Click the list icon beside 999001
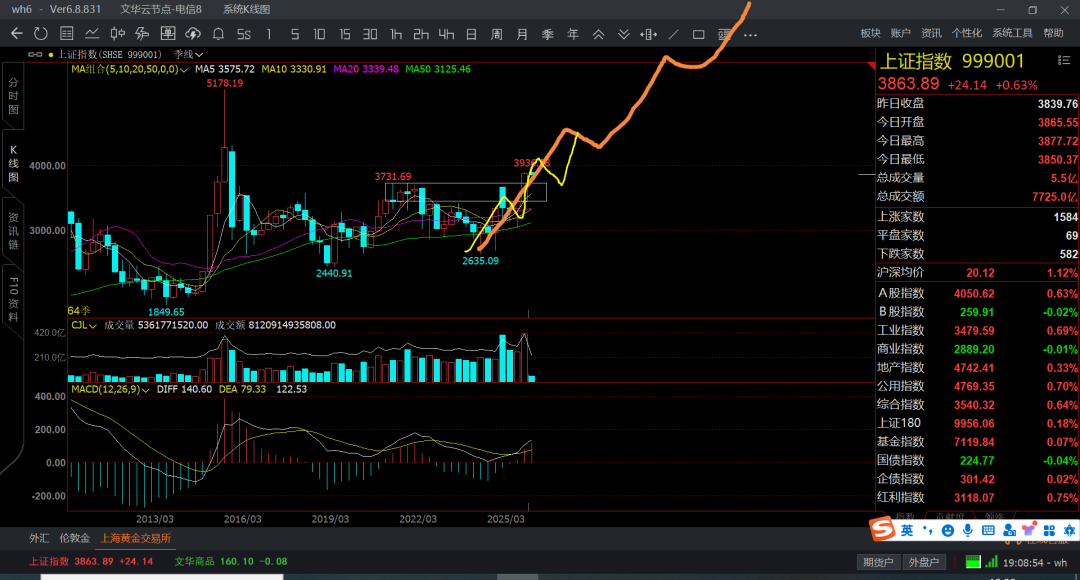This screenshot has width=1080, height=580. pos(1063,61)
